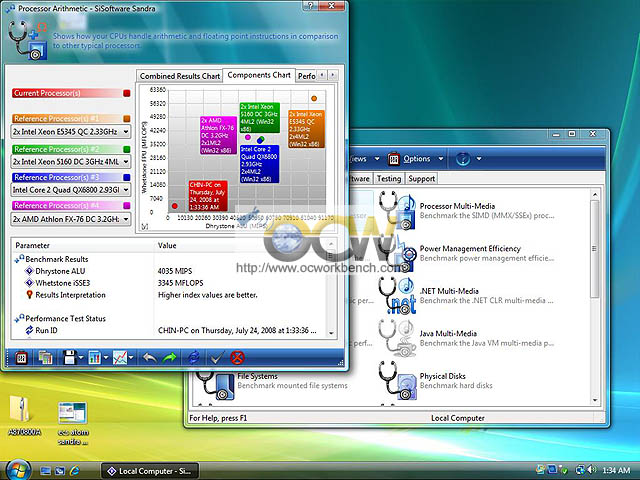Click the bar chart toolbar icon
The height and width of the screenshot is (480, 640).
[94, 358]
